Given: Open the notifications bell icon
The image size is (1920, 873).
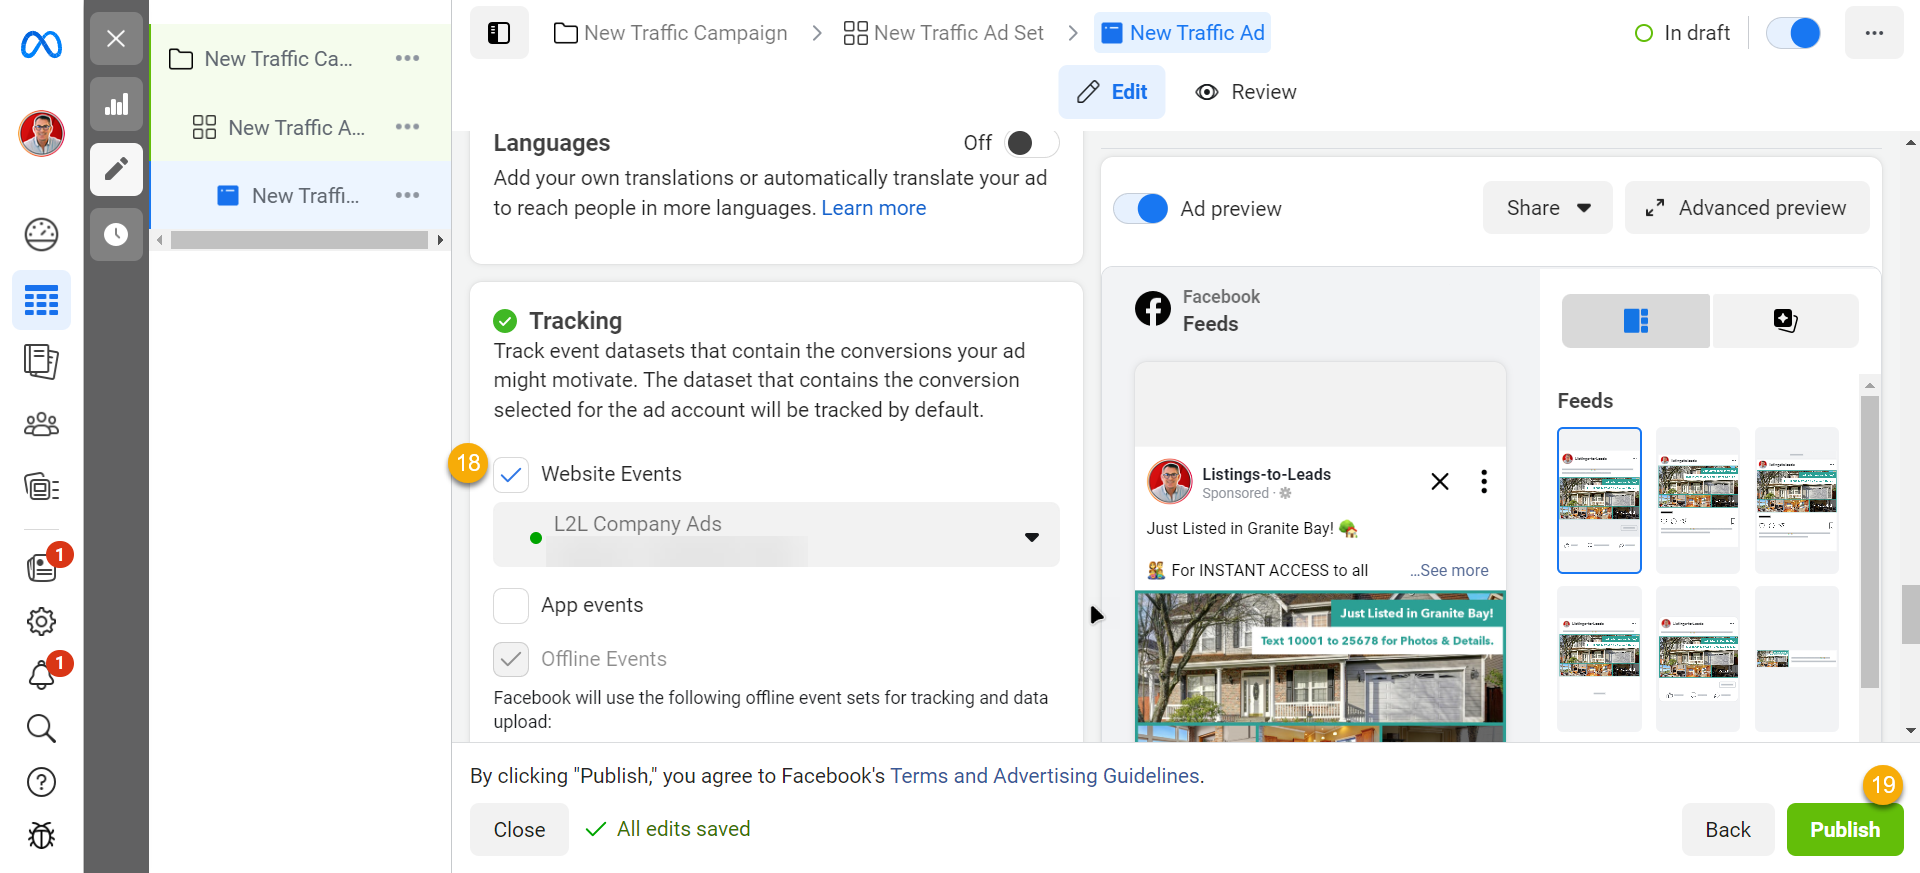Looking at the screenshot, I should (41, 676).
